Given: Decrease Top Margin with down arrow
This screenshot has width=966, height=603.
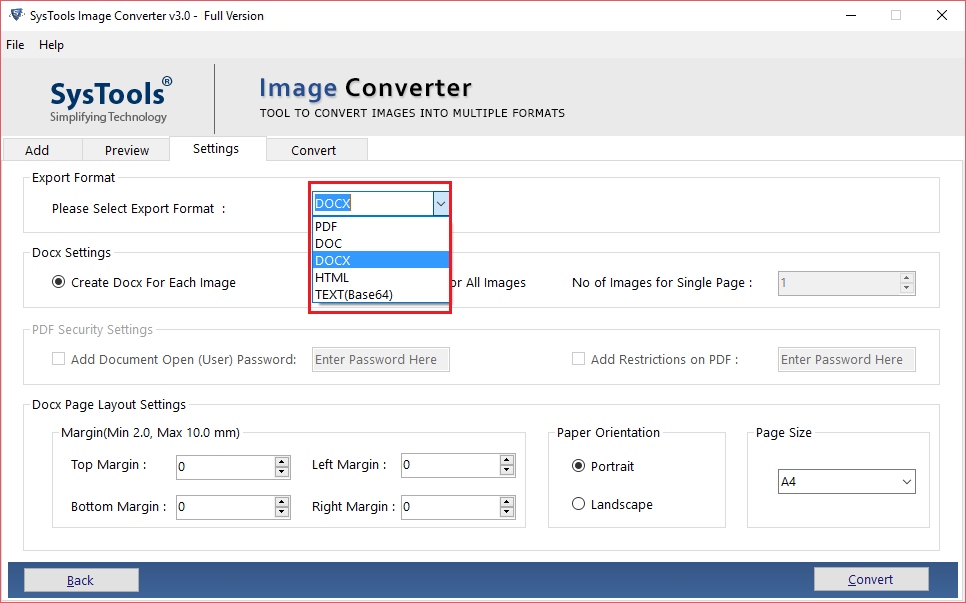Looking at the screenshot, I should pos(282,472).
